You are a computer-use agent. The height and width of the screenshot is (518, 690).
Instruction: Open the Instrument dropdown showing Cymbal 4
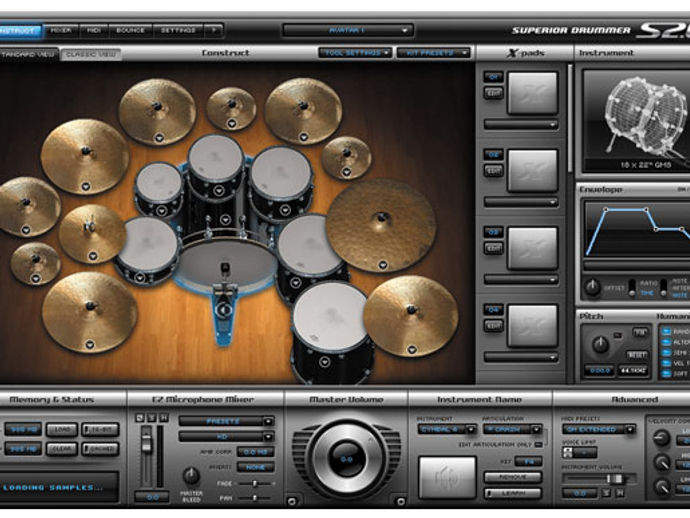click(447, 429)
